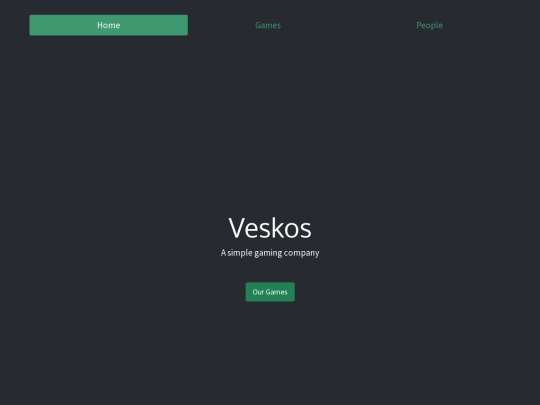The height and width of the screenshot is (405, 540).
Task: Click the green People text link
Action: coord(429,25)
